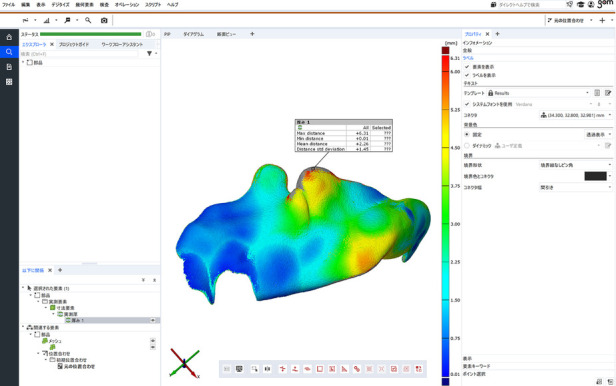
Task: Click the red square frame icon in bottom toolbar
Action: tap(320, 369)
